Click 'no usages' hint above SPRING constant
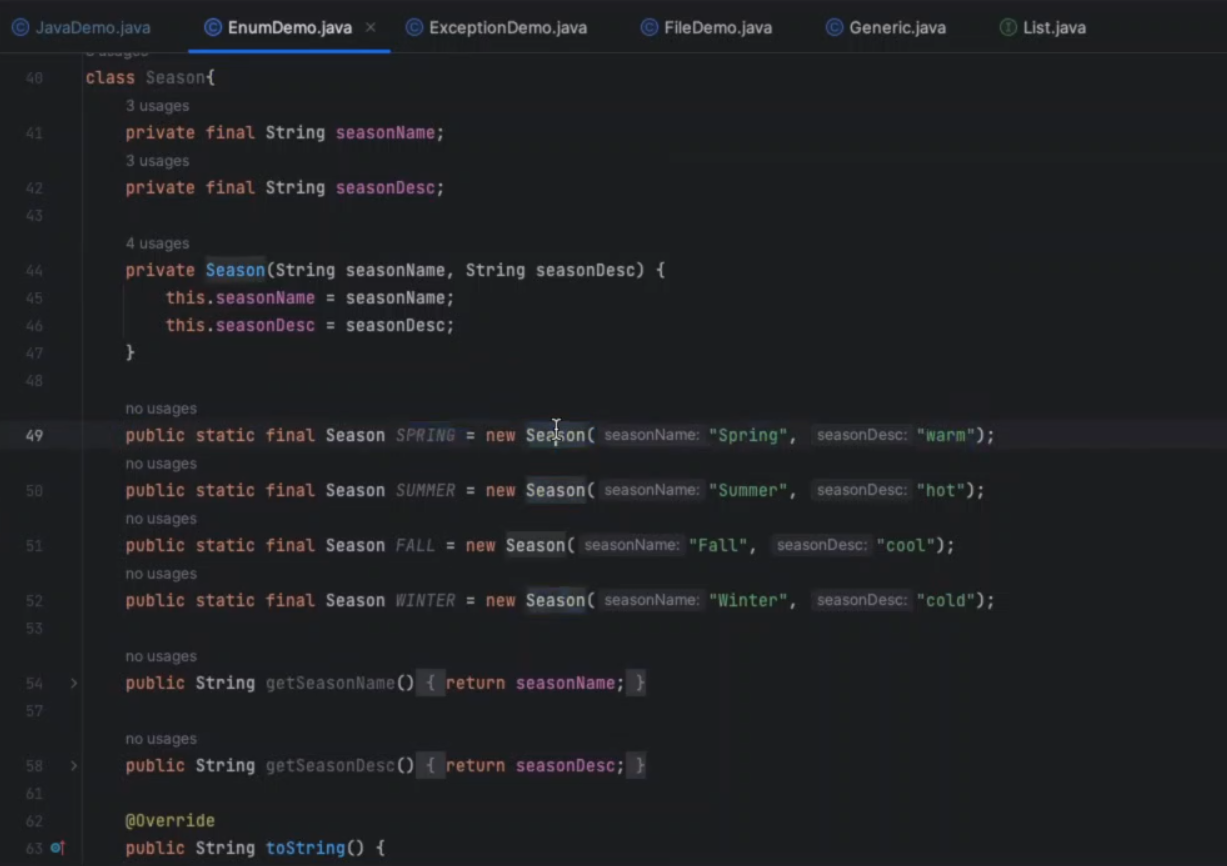Viewport: 1227px width, 866px height. [x=161, y=408]
